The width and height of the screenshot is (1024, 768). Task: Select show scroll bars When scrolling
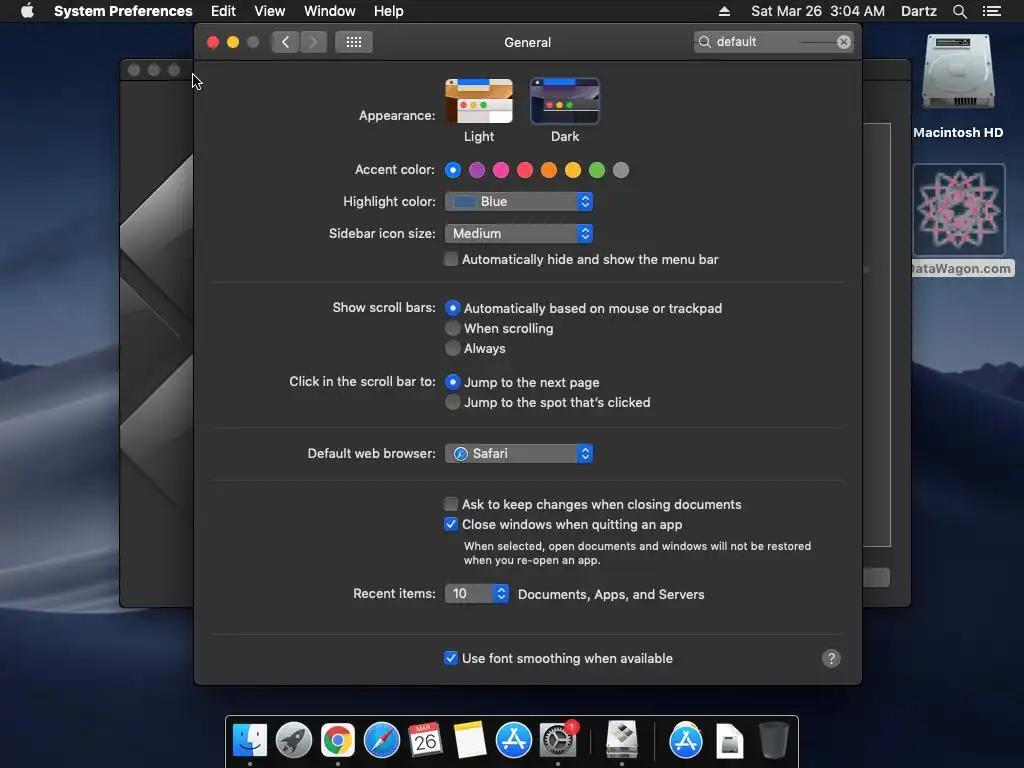point(453,328)
